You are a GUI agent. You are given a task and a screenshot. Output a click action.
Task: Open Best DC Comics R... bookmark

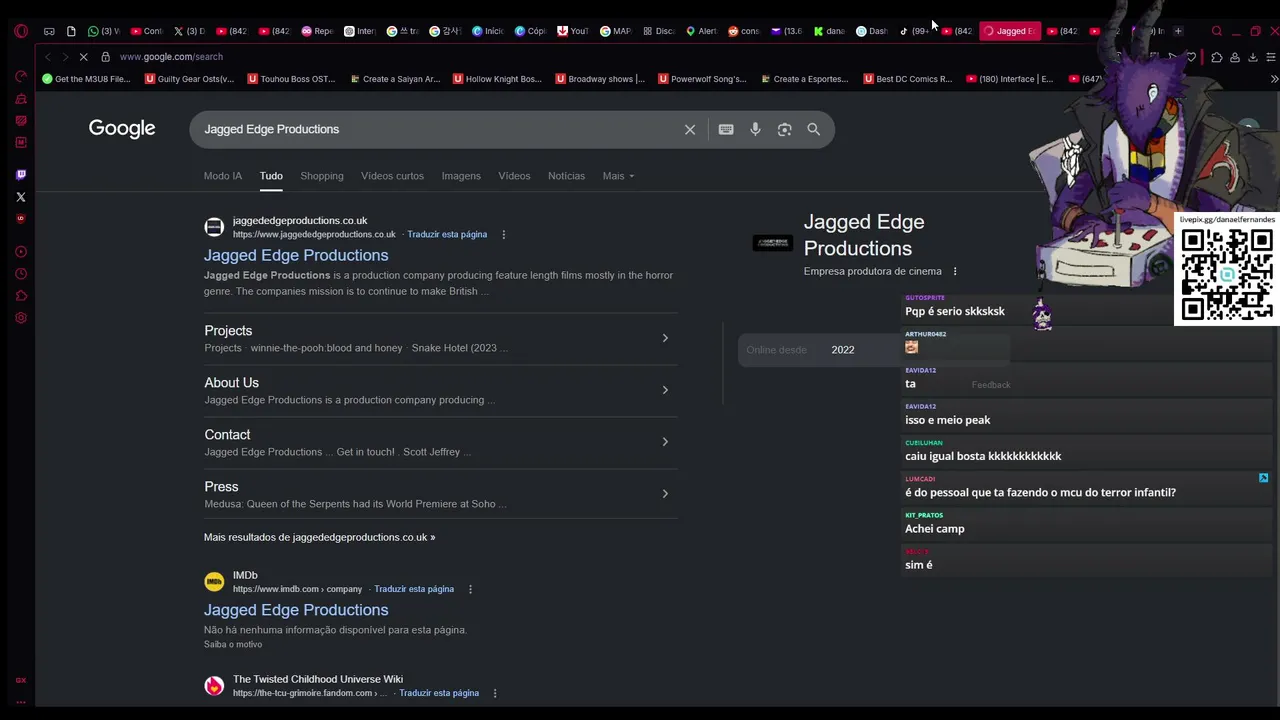point(907,79)
